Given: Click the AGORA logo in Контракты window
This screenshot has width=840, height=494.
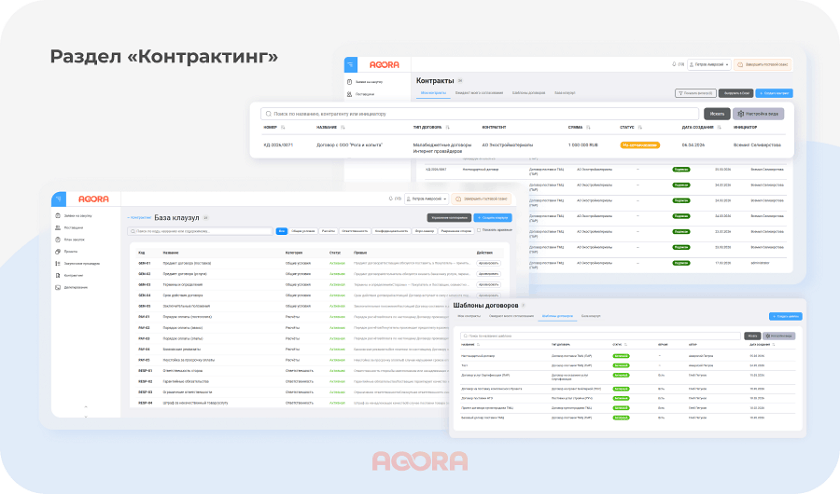Looking at the screenshot, I should [384, 65].
